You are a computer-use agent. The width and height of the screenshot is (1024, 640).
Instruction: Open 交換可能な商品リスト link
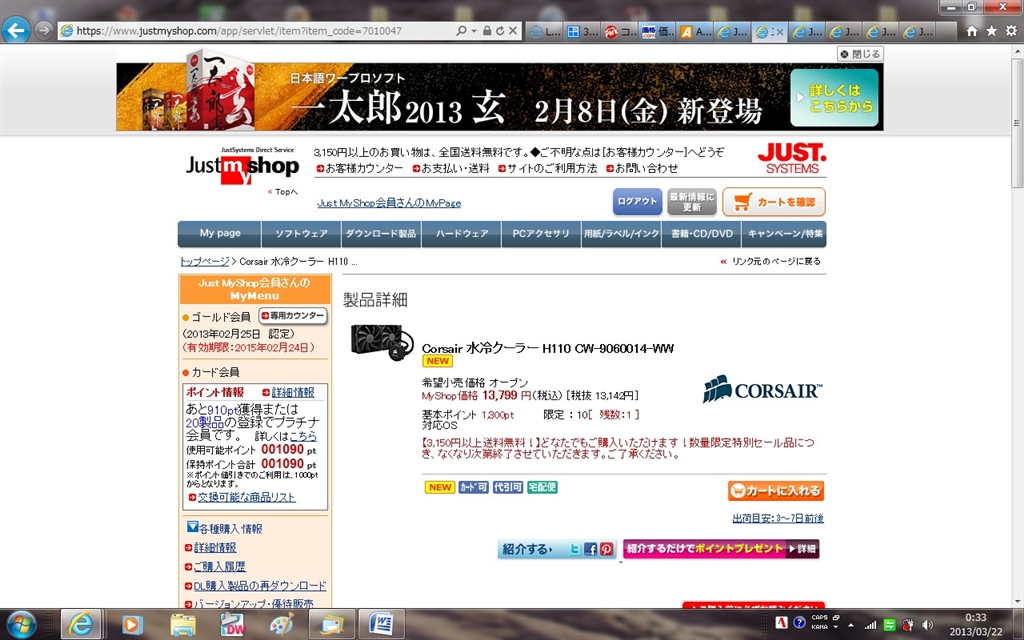coord(246,498)
